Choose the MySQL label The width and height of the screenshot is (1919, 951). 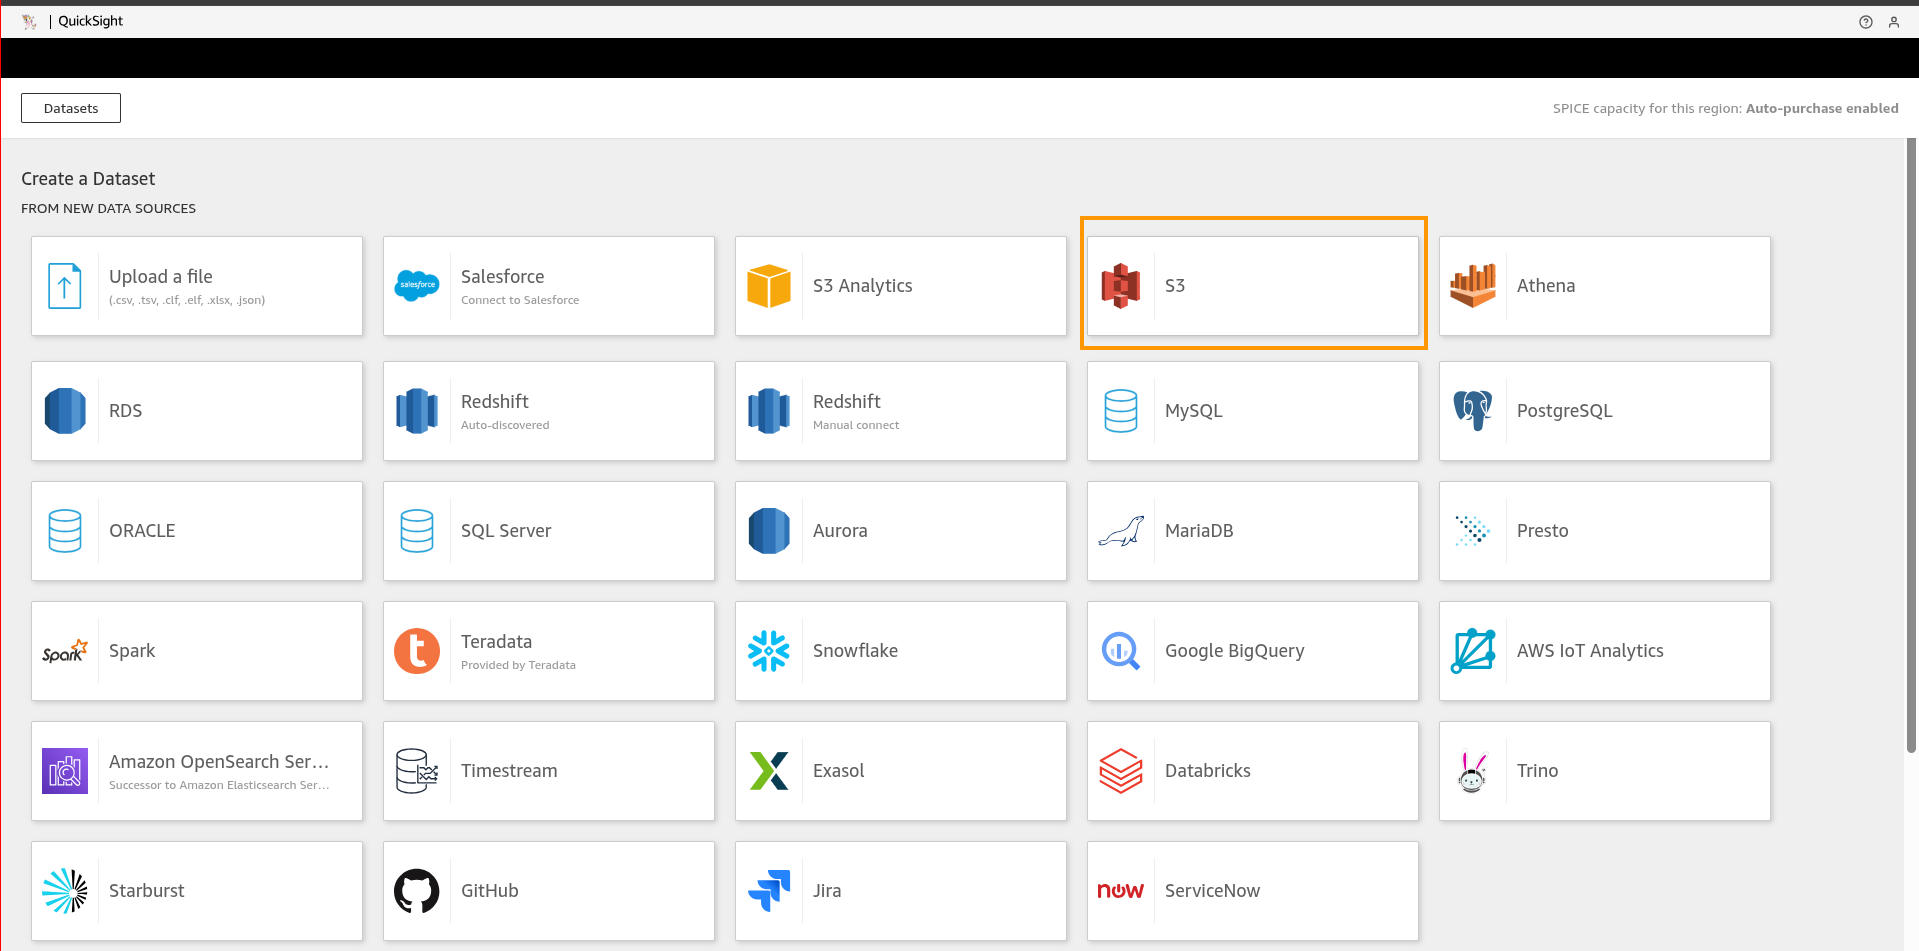pos(1194,411)
